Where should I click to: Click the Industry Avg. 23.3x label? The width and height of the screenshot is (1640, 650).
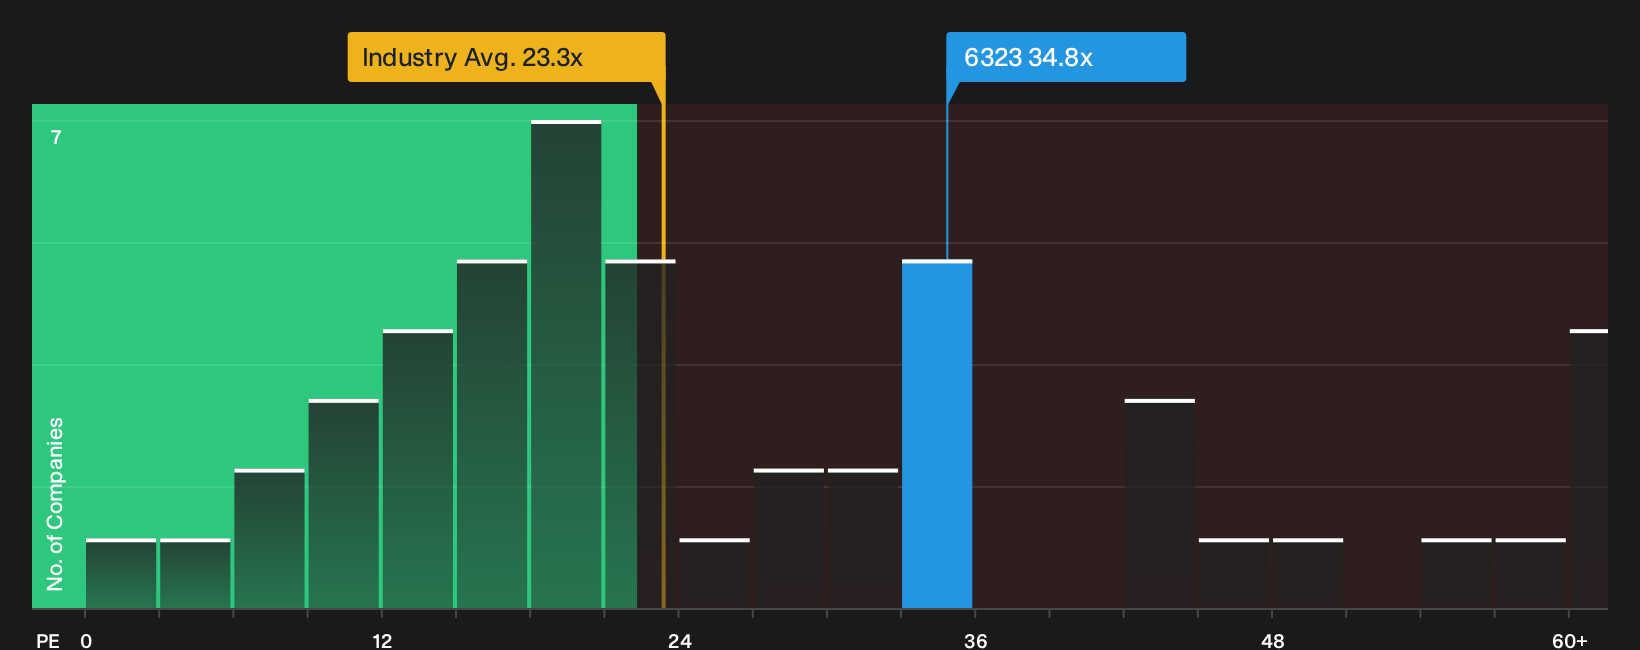tap(506, 57)
